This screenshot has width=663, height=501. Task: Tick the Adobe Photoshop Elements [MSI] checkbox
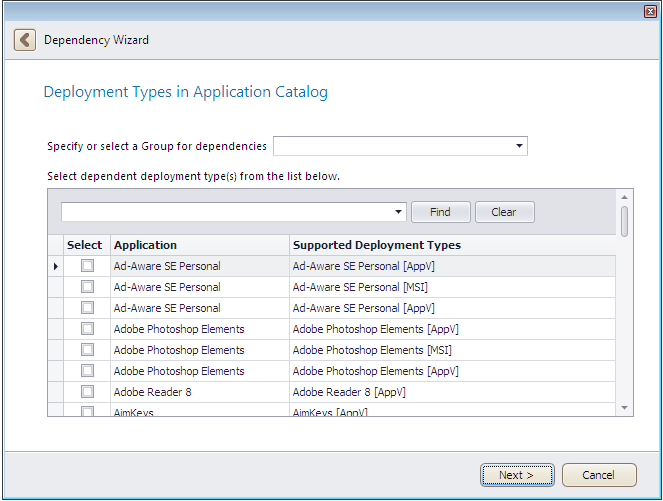tap(87, 350)
